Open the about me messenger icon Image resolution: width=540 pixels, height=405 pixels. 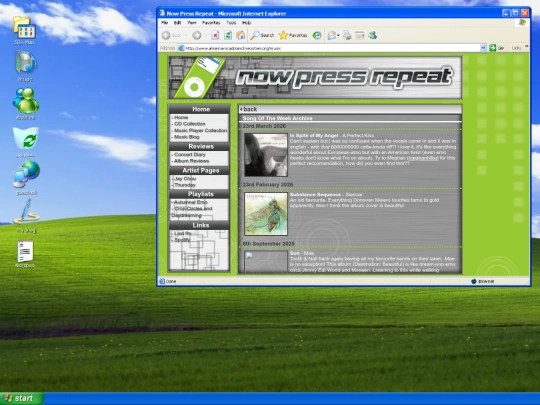25,104
